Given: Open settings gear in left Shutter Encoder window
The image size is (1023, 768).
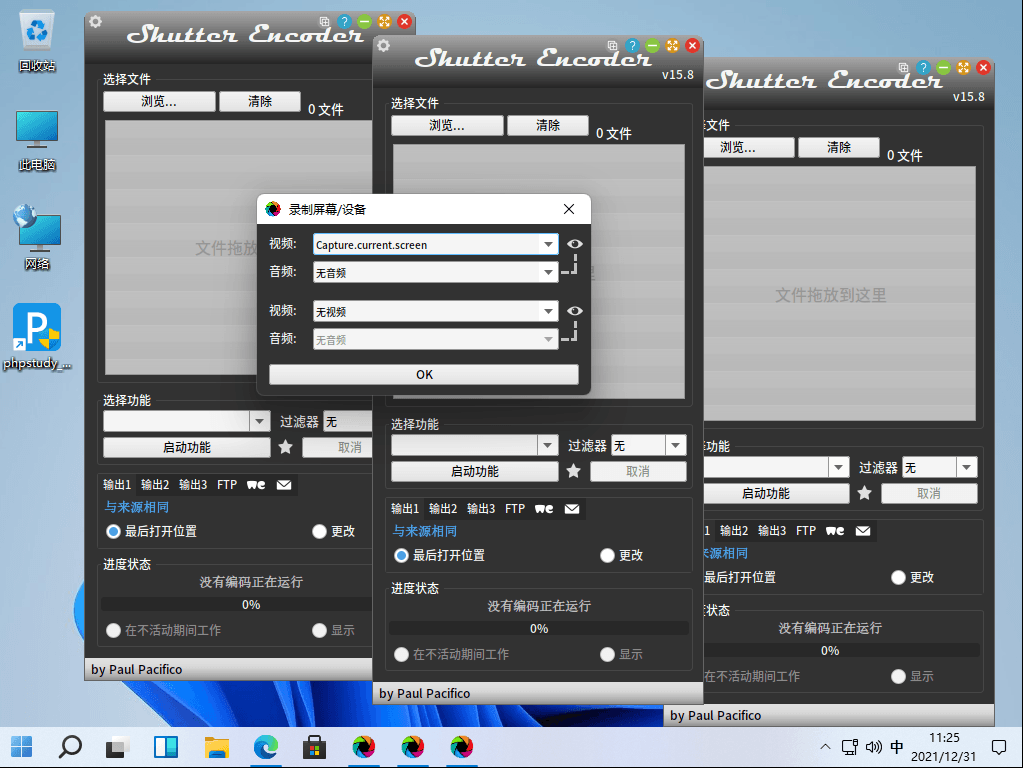Looking at the screenshot, I should click(96, 22).
